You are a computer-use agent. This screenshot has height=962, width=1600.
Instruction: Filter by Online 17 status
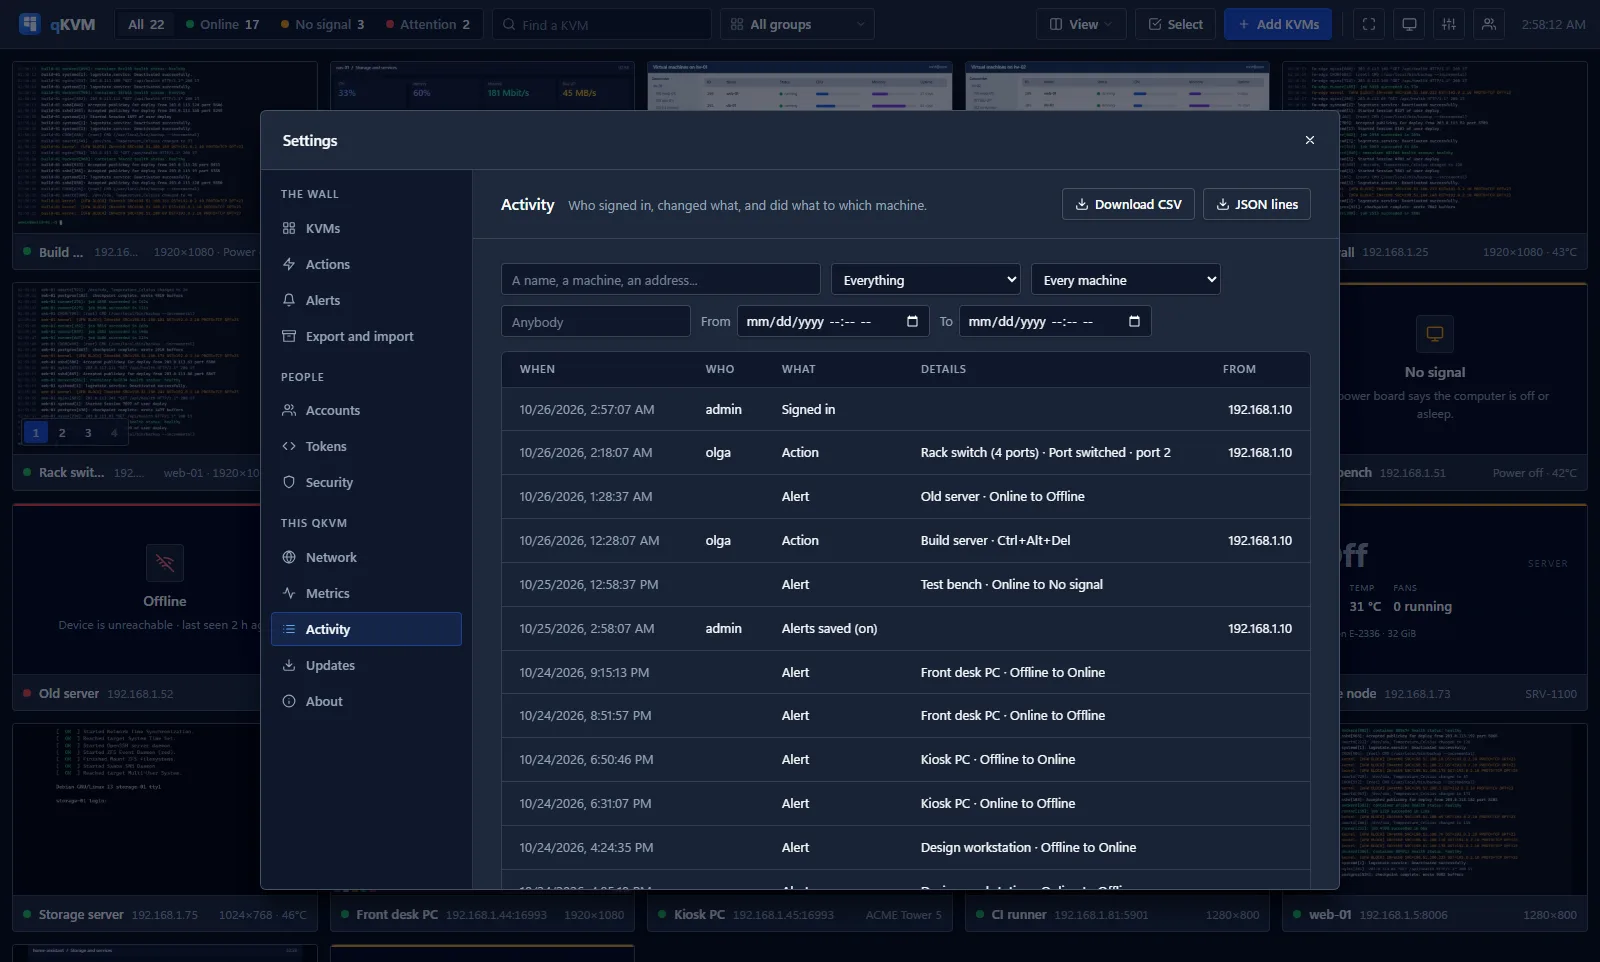(222, 24)
